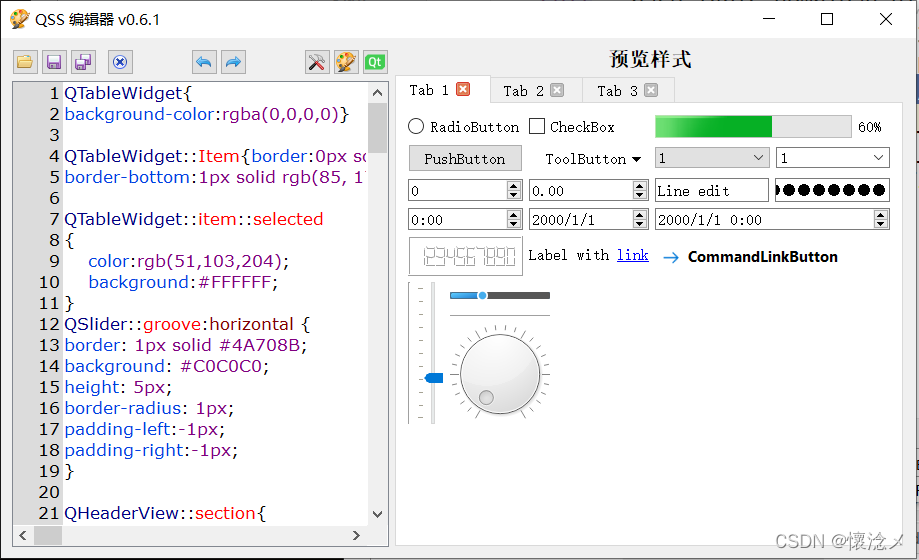Tick the CheckBox option
The height and width of the screenshot is (560, 919).
[572, 127]
